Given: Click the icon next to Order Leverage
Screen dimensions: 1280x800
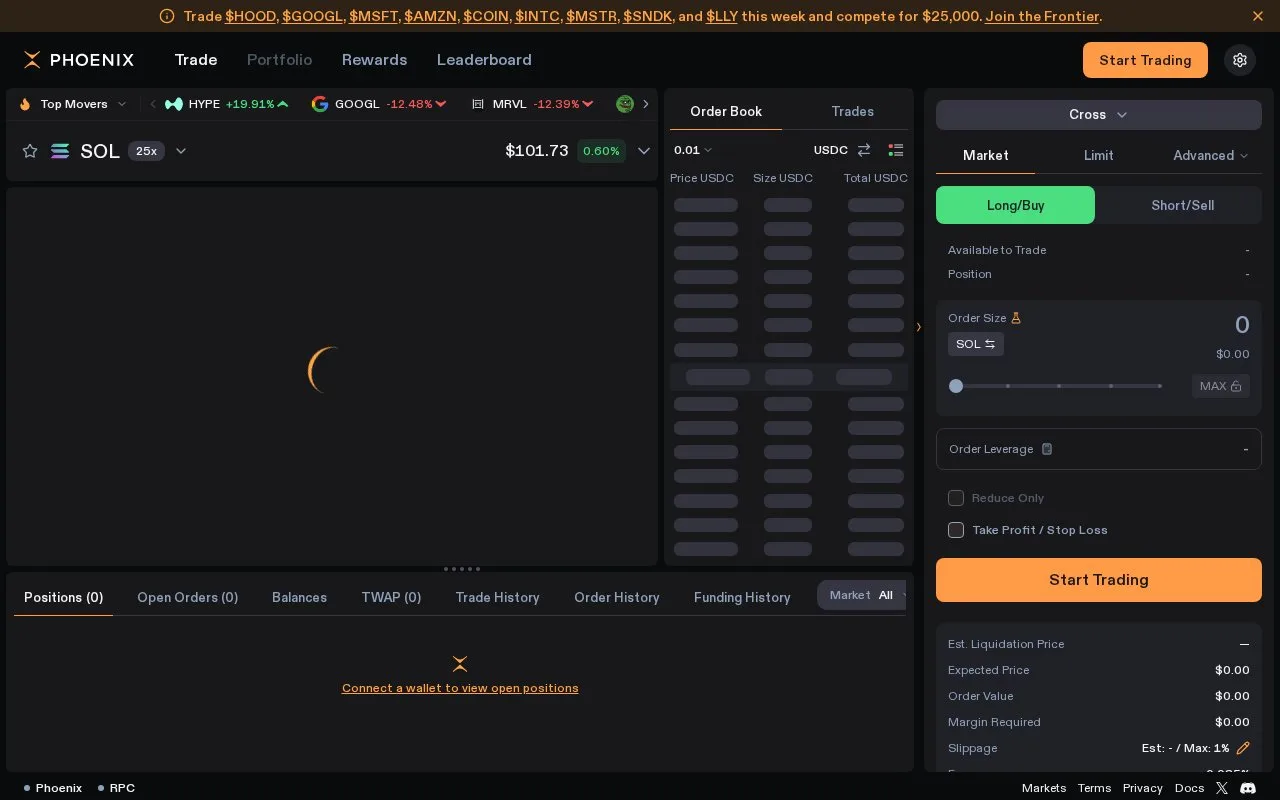Looking at the screenshot, I should click(x=1047, y=449).
